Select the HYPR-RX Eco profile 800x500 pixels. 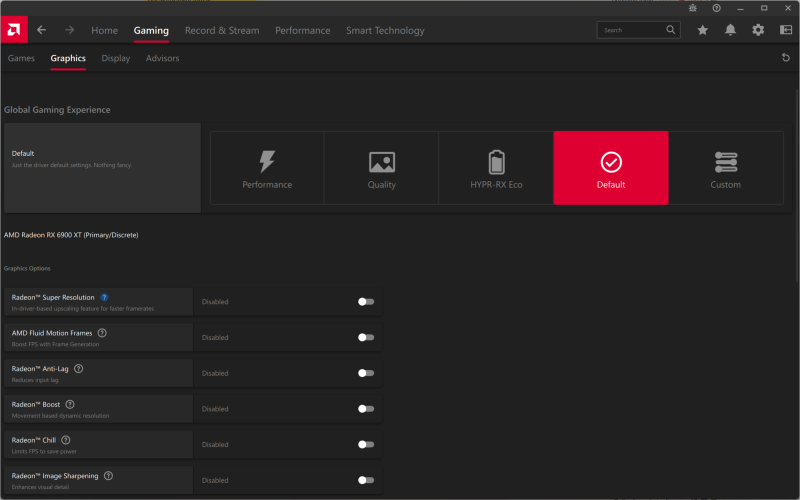pos(496,168)
